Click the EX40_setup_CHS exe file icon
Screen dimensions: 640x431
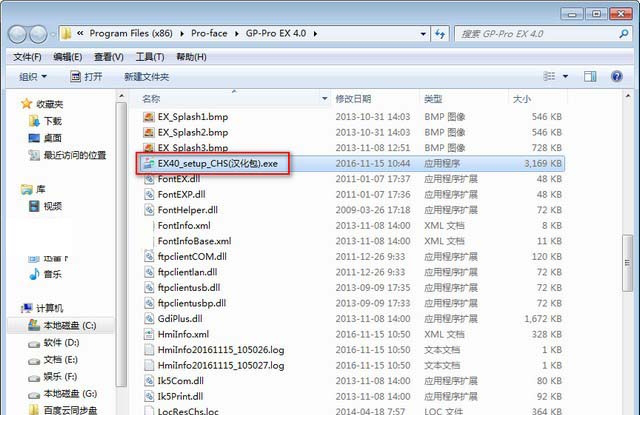click(x=148, y=164)
